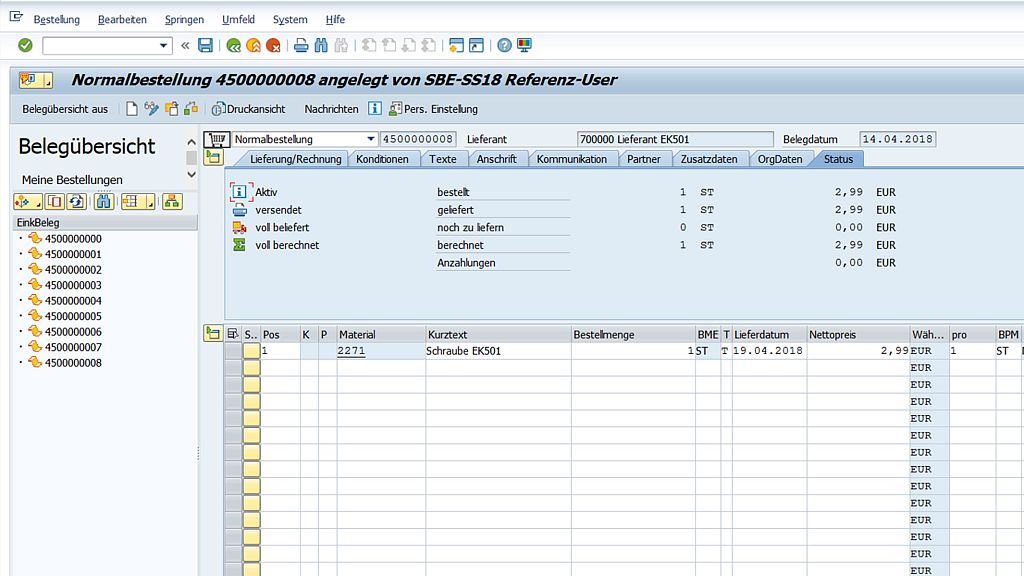Click the Create new document icon
Image resolution: width=1024 pixels, height=576 pixels.
[x=131, y=109]
